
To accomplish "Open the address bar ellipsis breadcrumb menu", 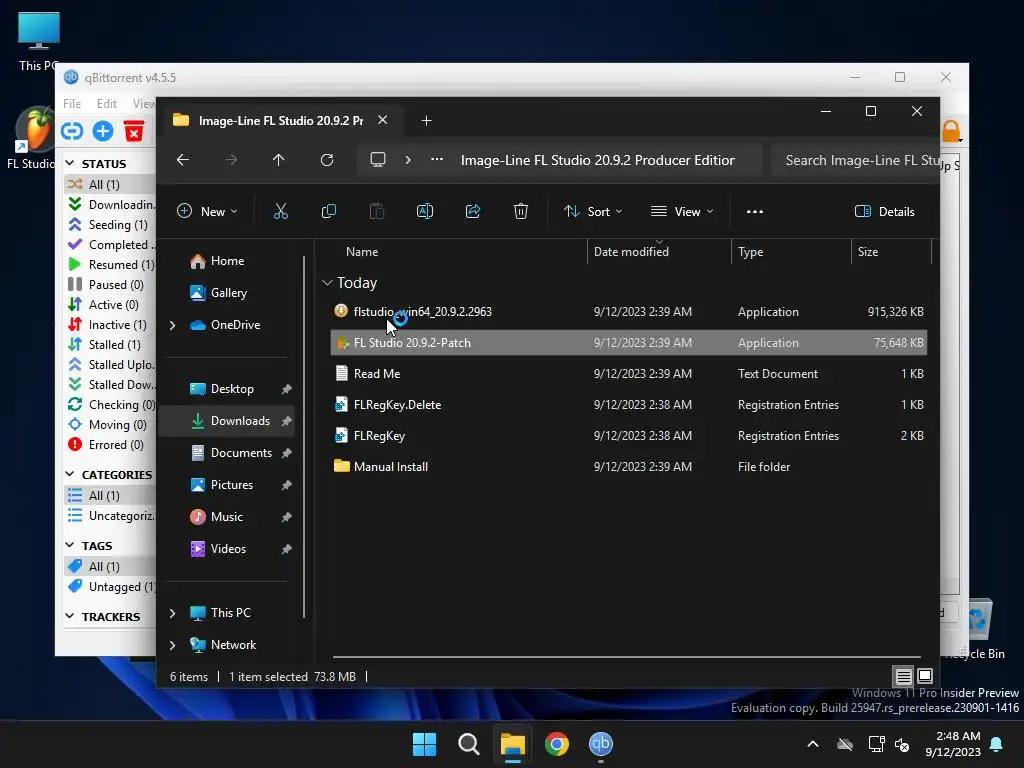I will pyautogui.click(x=437, y=159).
